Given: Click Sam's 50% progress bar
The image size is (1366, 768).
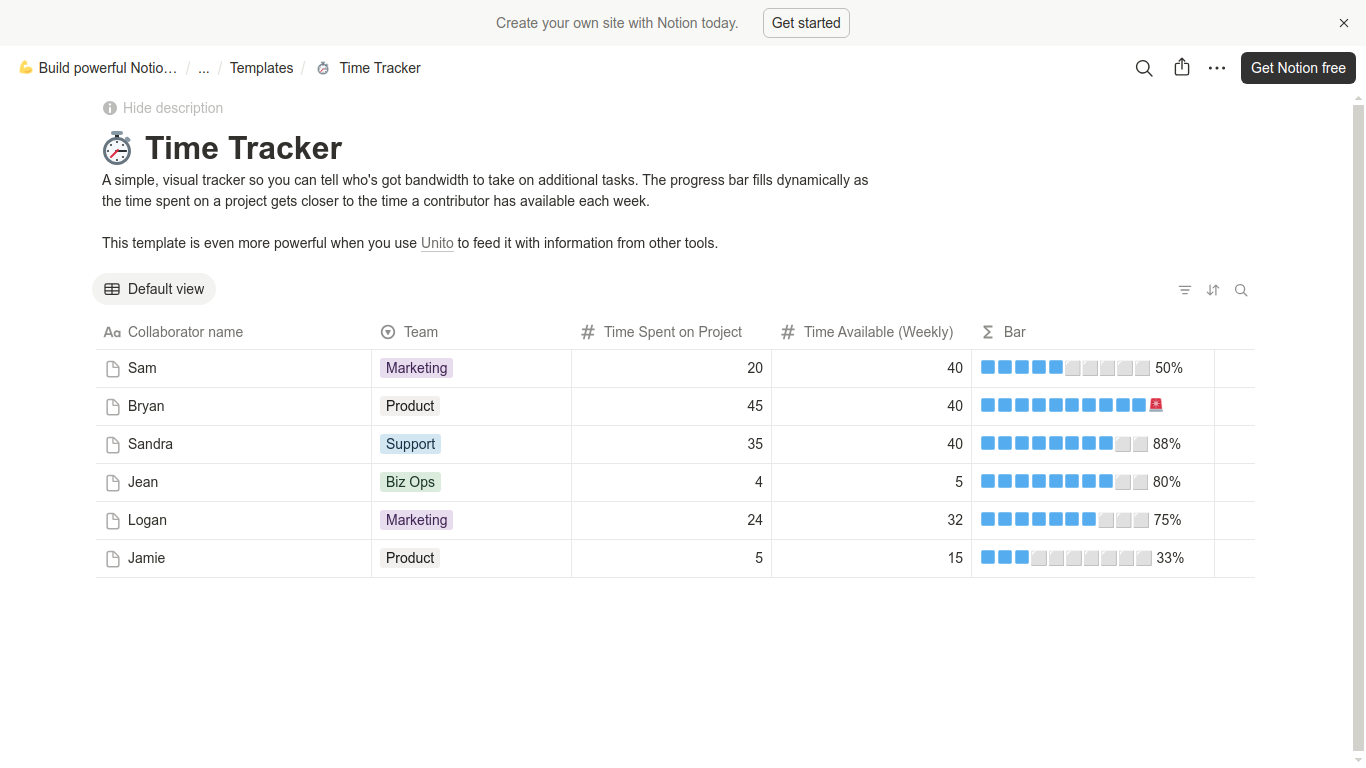Looking at the screenshot, I should pos(1082,368).
